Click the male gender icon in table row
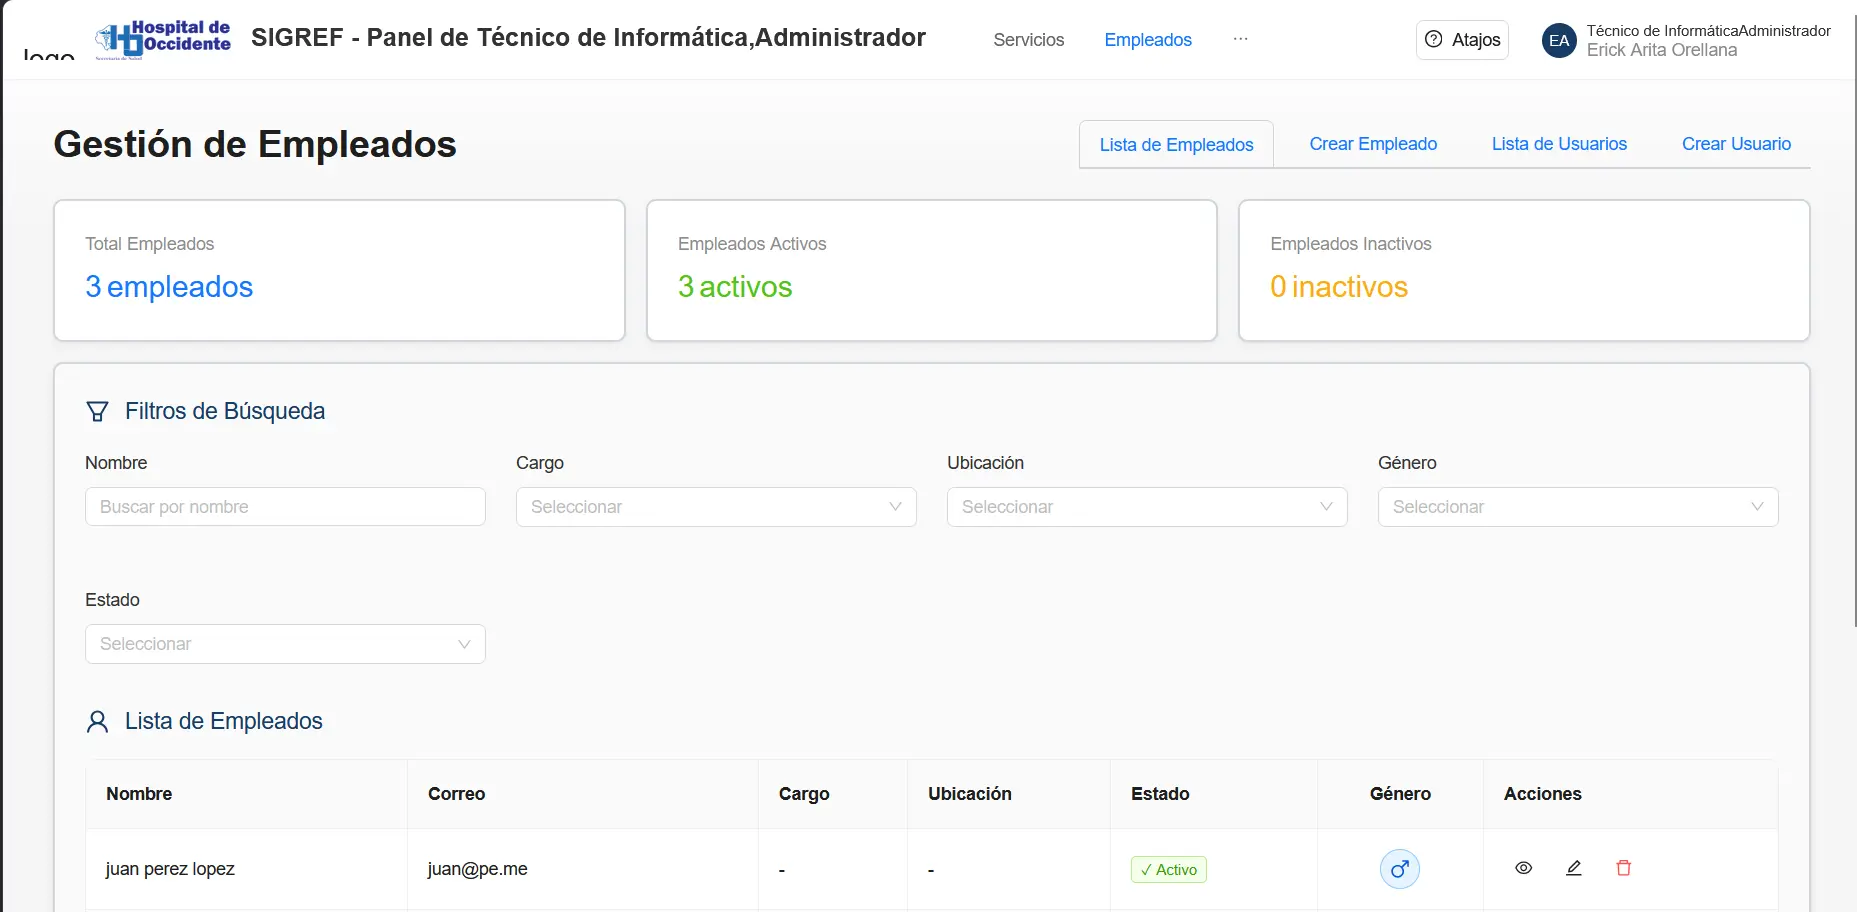This screenshot has width=1857, height=912. [1399, 869]
